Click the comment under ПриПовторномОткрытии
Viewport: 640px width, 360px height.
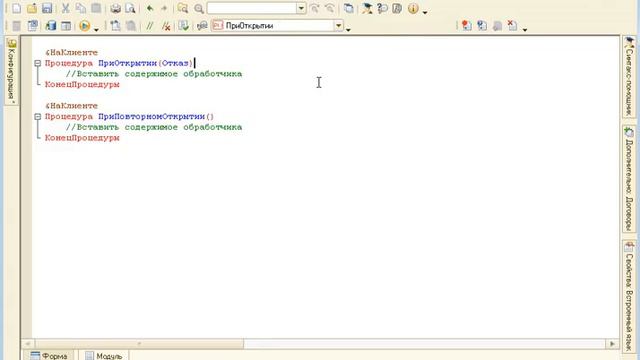pos(154,127)
